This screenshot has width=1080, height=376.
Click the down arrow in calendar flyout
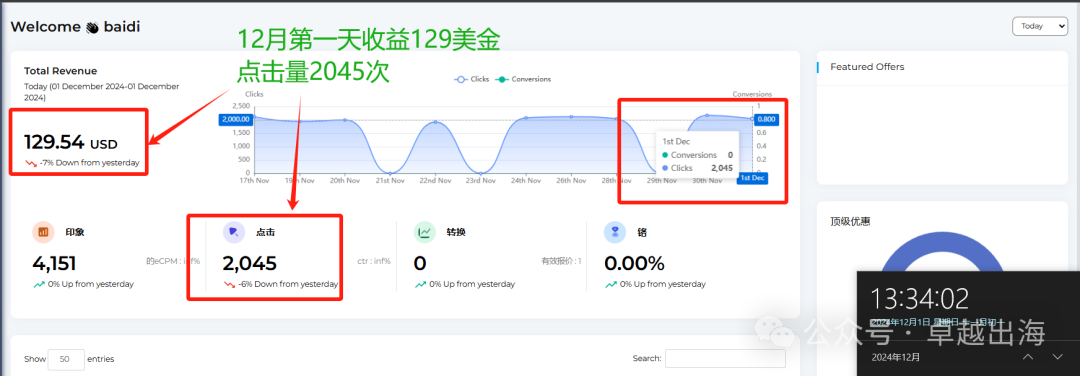tap(1058, 357)
